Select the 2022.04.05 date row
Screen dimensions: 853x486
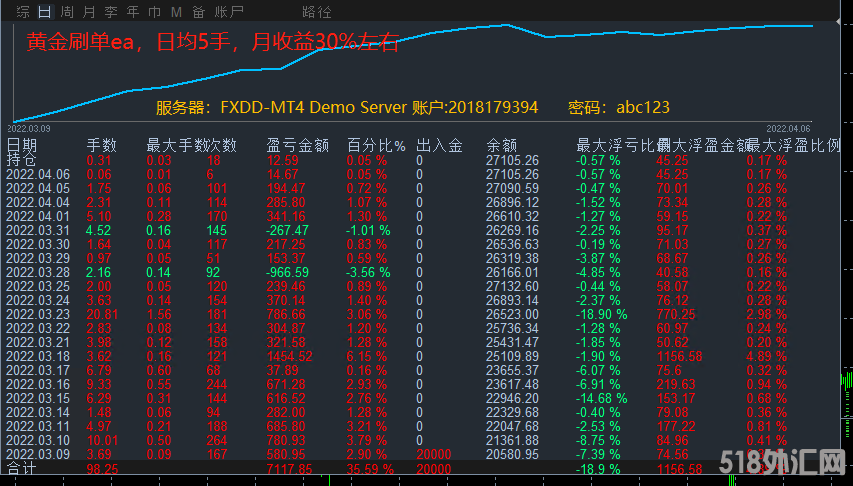(38, 188)
